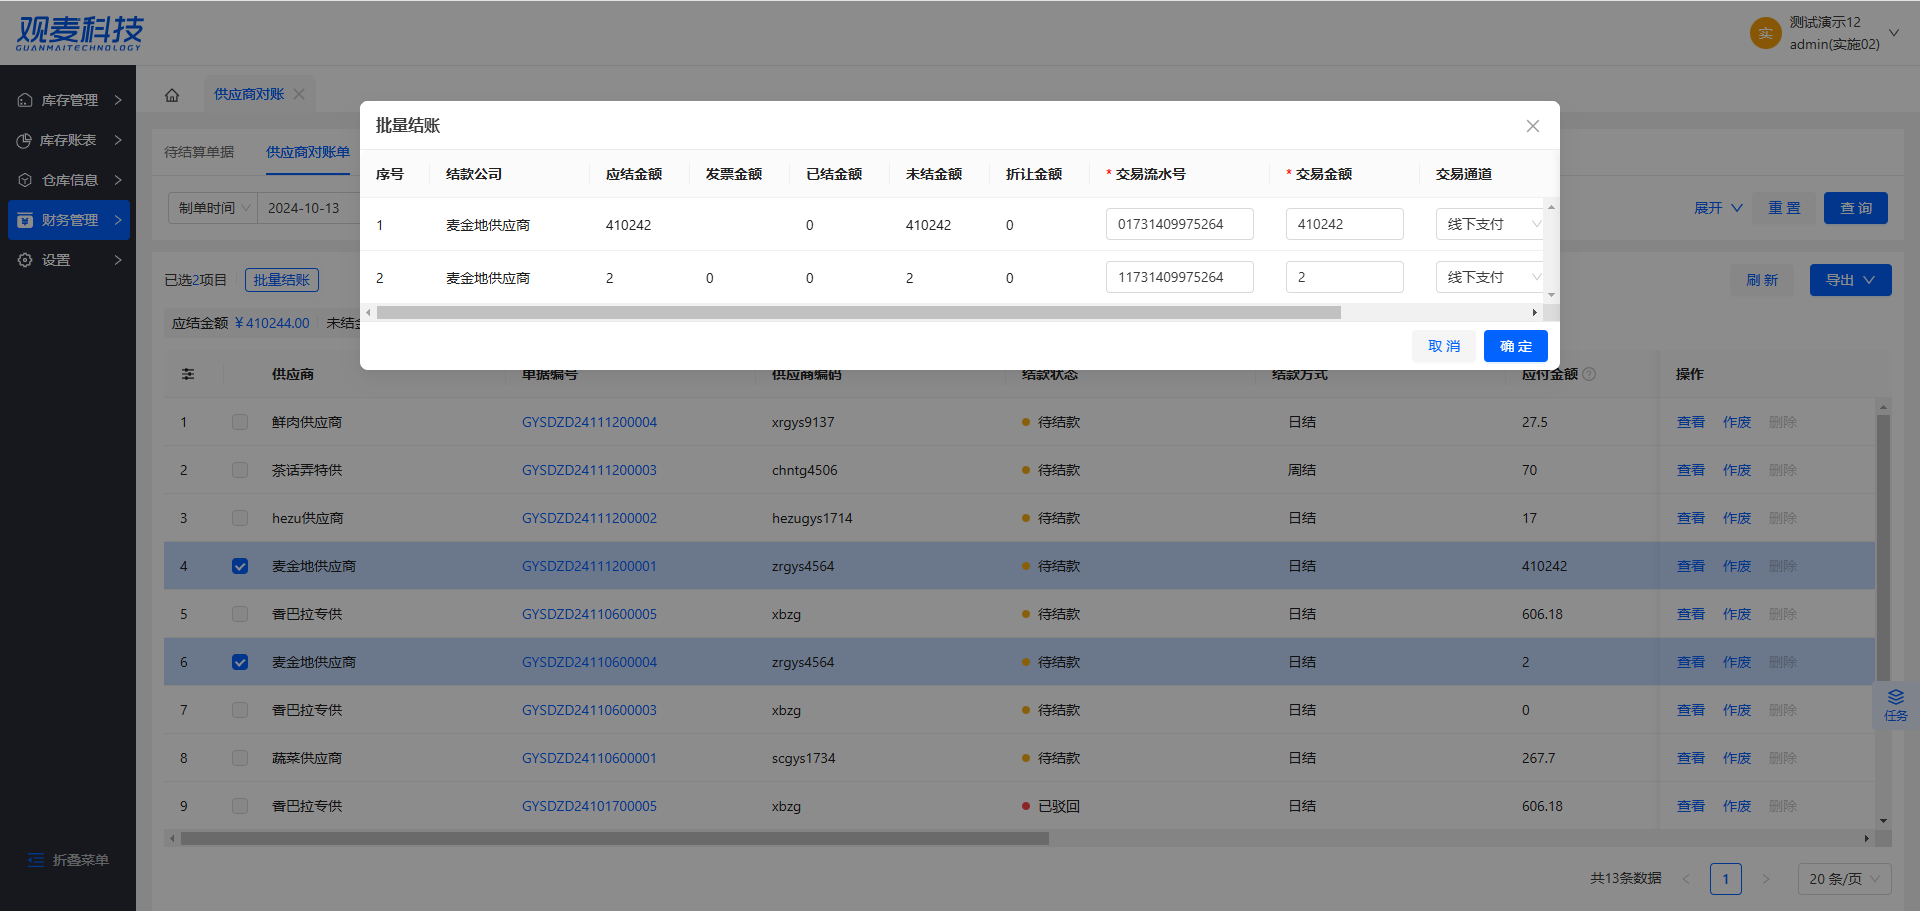
Task: Click the 观麦科技 logo
Action: coord(80,33)
